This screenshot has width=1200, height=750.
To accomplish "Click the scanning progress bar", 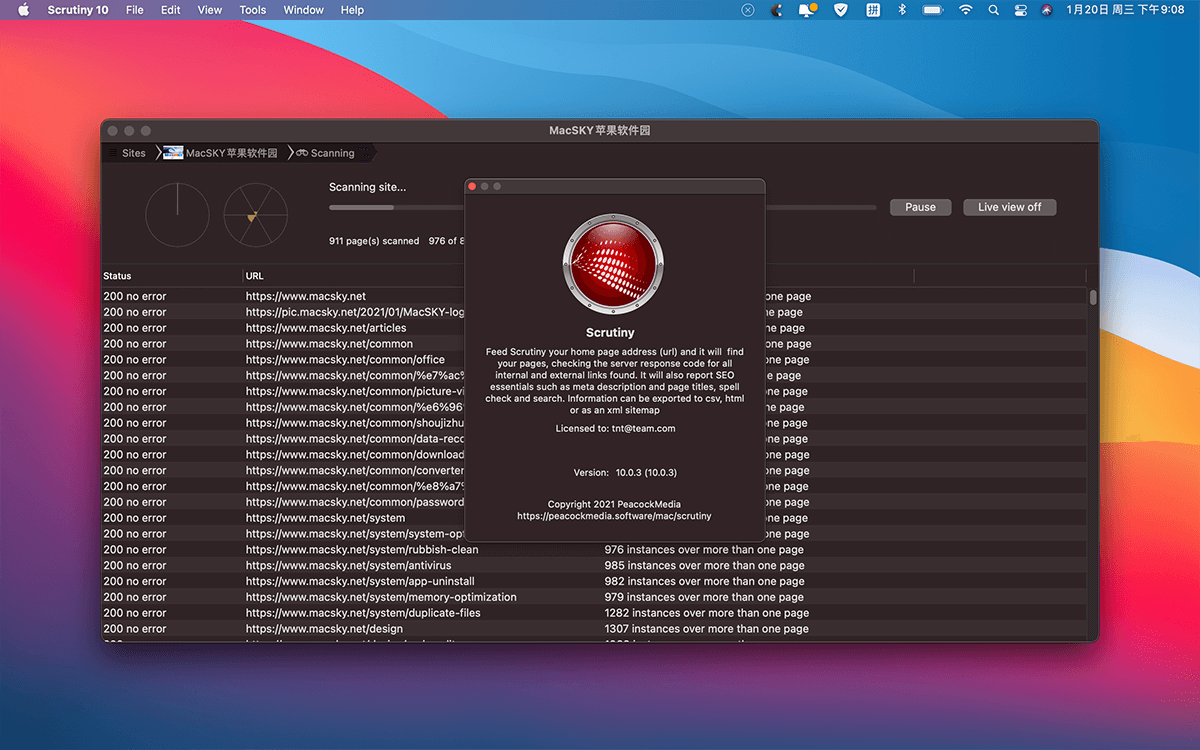I will [x=602, y=207].
